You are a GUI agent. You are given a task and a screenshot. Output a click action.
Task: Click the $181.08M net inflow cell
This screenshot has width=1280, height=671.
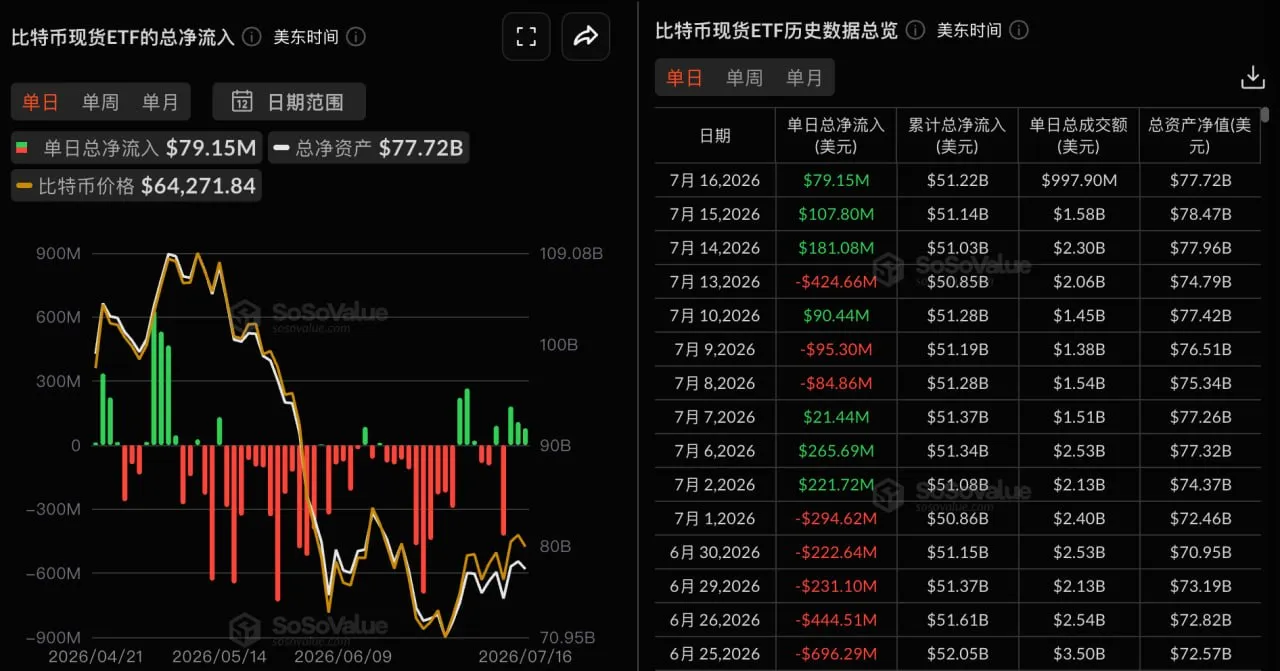coord(836,248)
